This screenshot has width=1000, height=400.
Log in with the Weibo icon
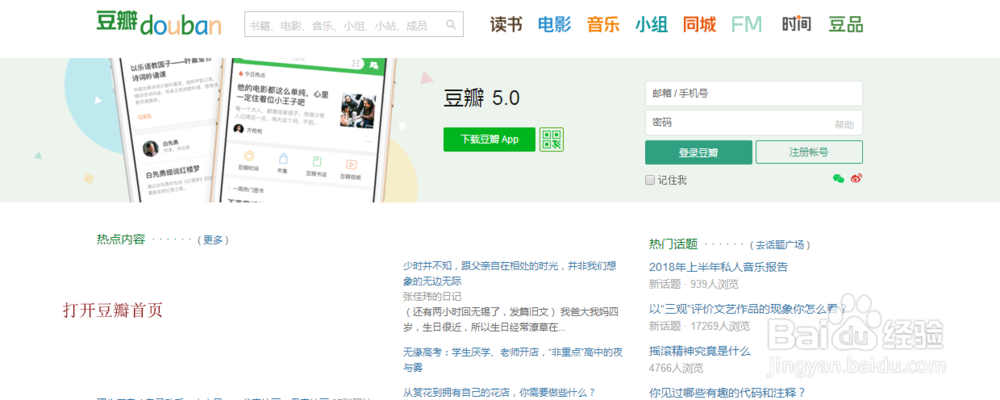[856, 179]
